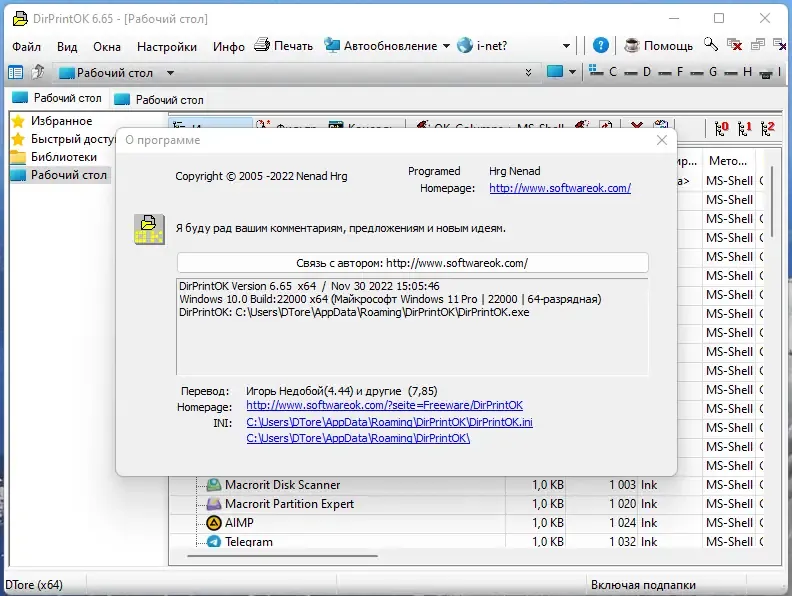Select Быстрый доступ in the folder tree
Image resolution: width=792 pixels, height=596 pixels.
click(73, 138)
